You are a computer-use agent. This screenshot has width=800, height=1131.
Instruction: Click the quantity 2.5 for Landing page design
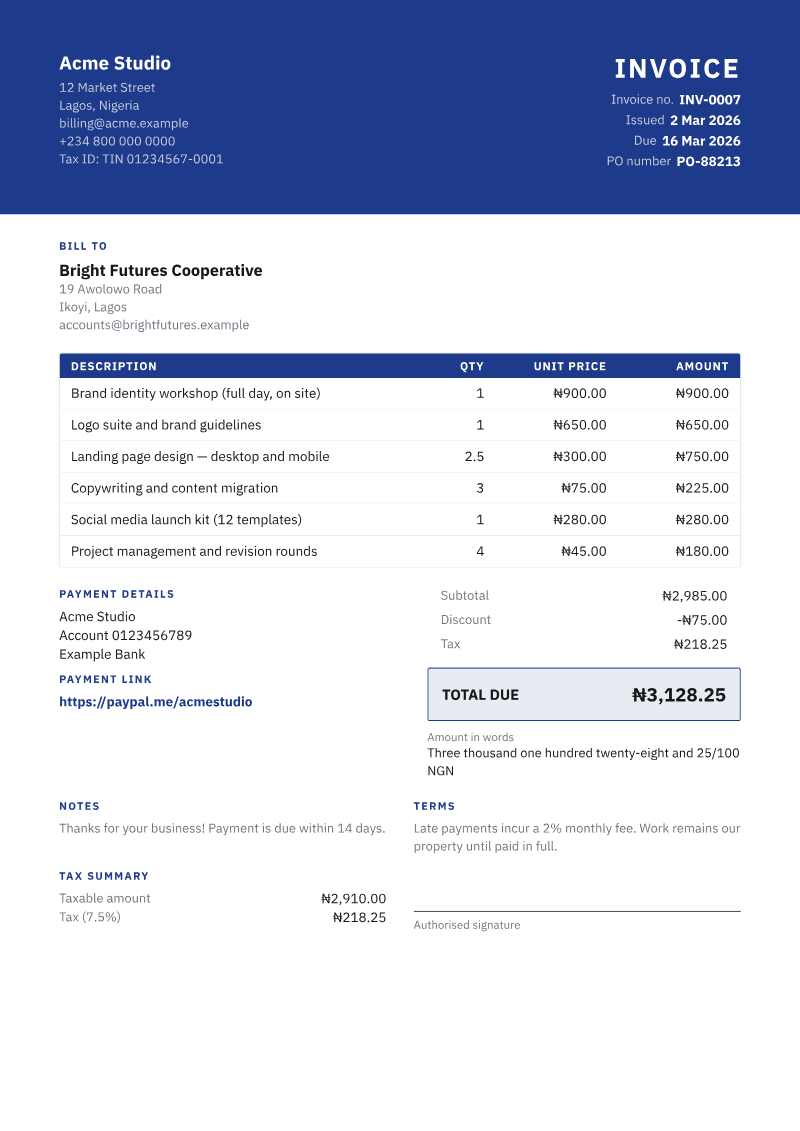pos(474,457)
